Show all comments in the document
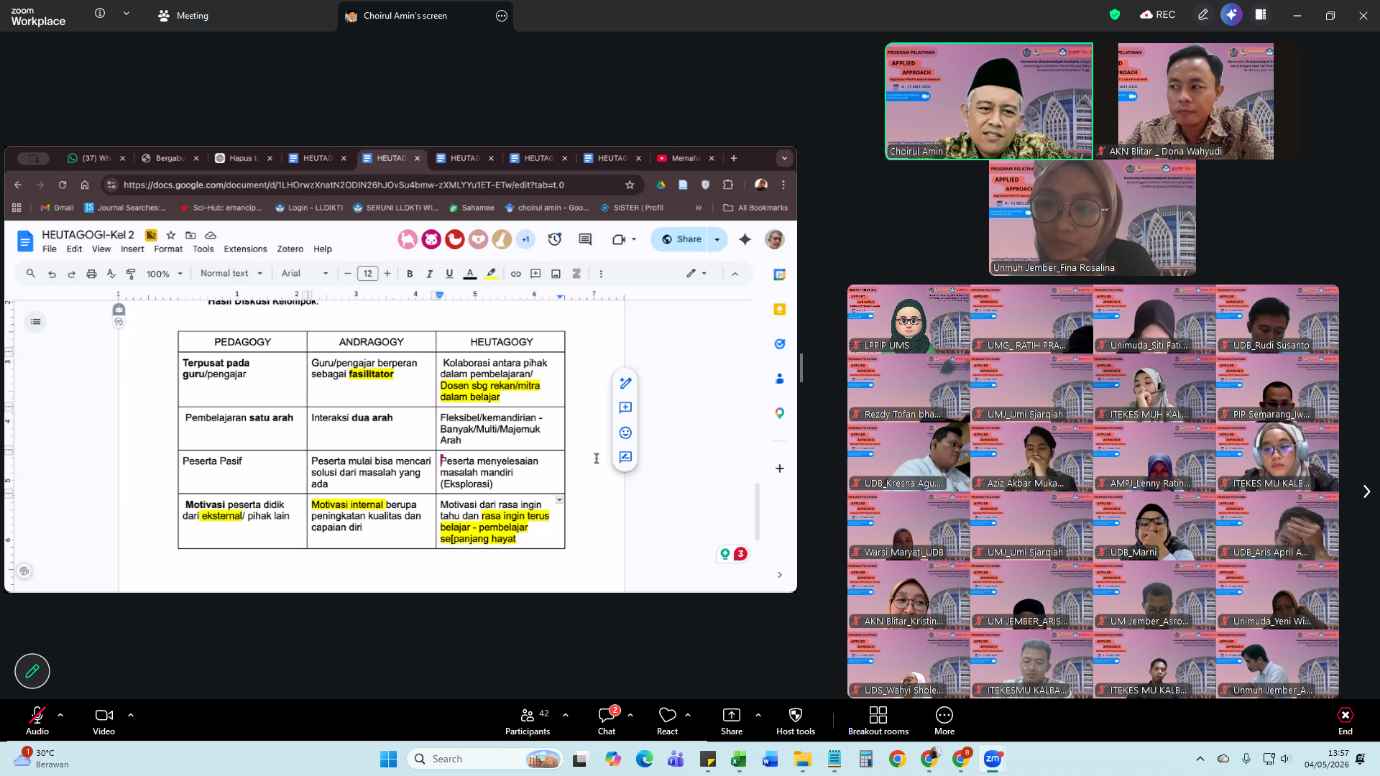Viewport: 1380px width, 776px height. point(585,239)
